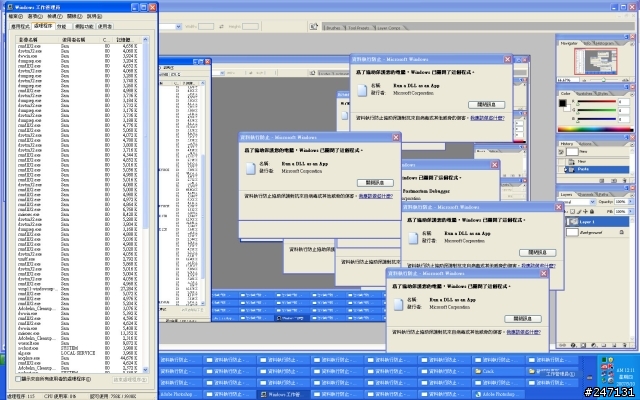The image size is (640, 400).
Task: Add a layer mask in Layers panel
Action: coord(583,345)
